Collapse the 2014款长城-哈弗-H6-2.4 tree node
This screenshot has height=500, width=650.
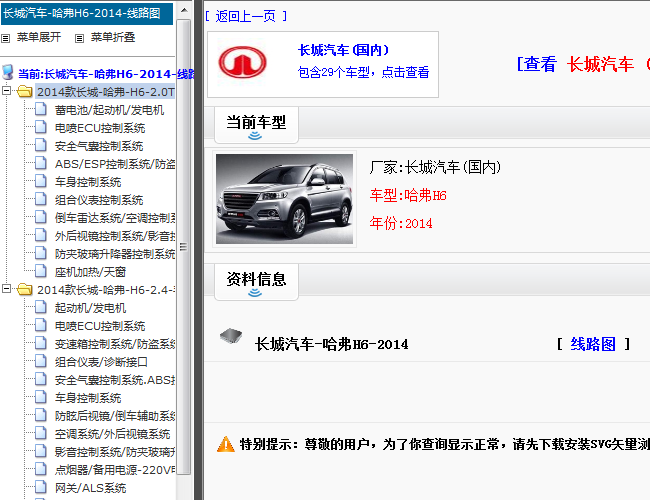[x=7, y=288]
